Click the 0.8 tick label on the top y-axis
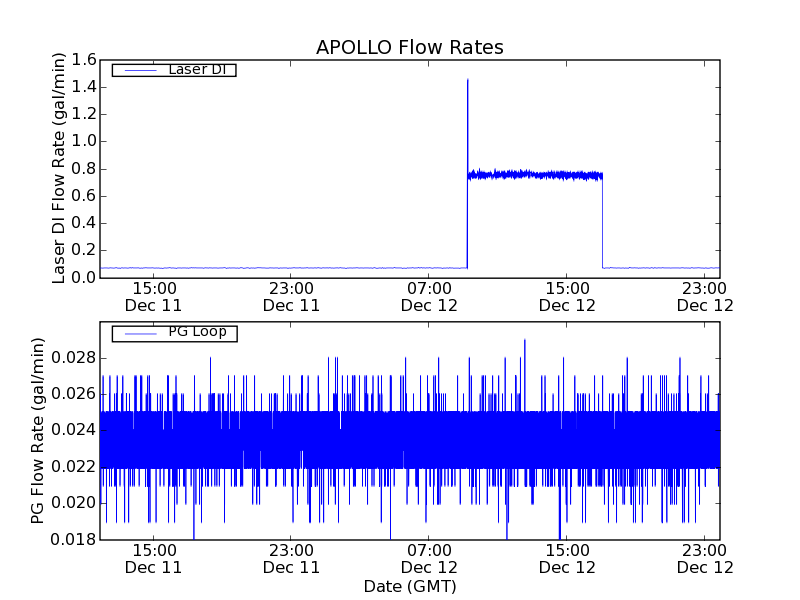The image size is (800, 600). pyautogui.click(x=84, y=169)
